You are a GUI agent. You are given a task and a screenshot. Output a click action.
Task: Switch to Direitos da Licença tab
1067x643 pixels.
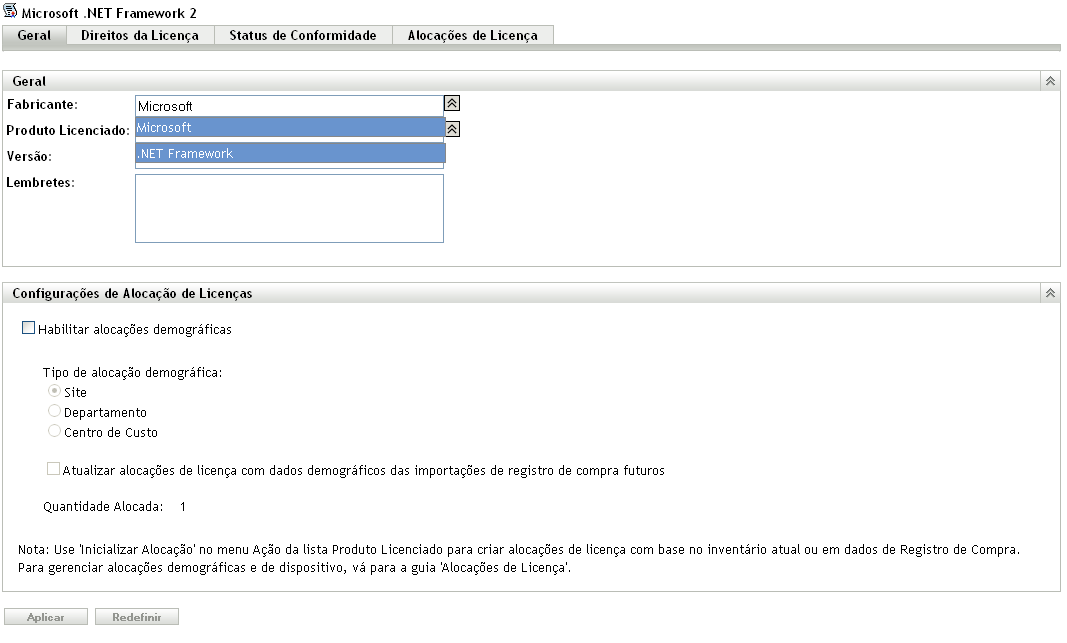point(140,35)
